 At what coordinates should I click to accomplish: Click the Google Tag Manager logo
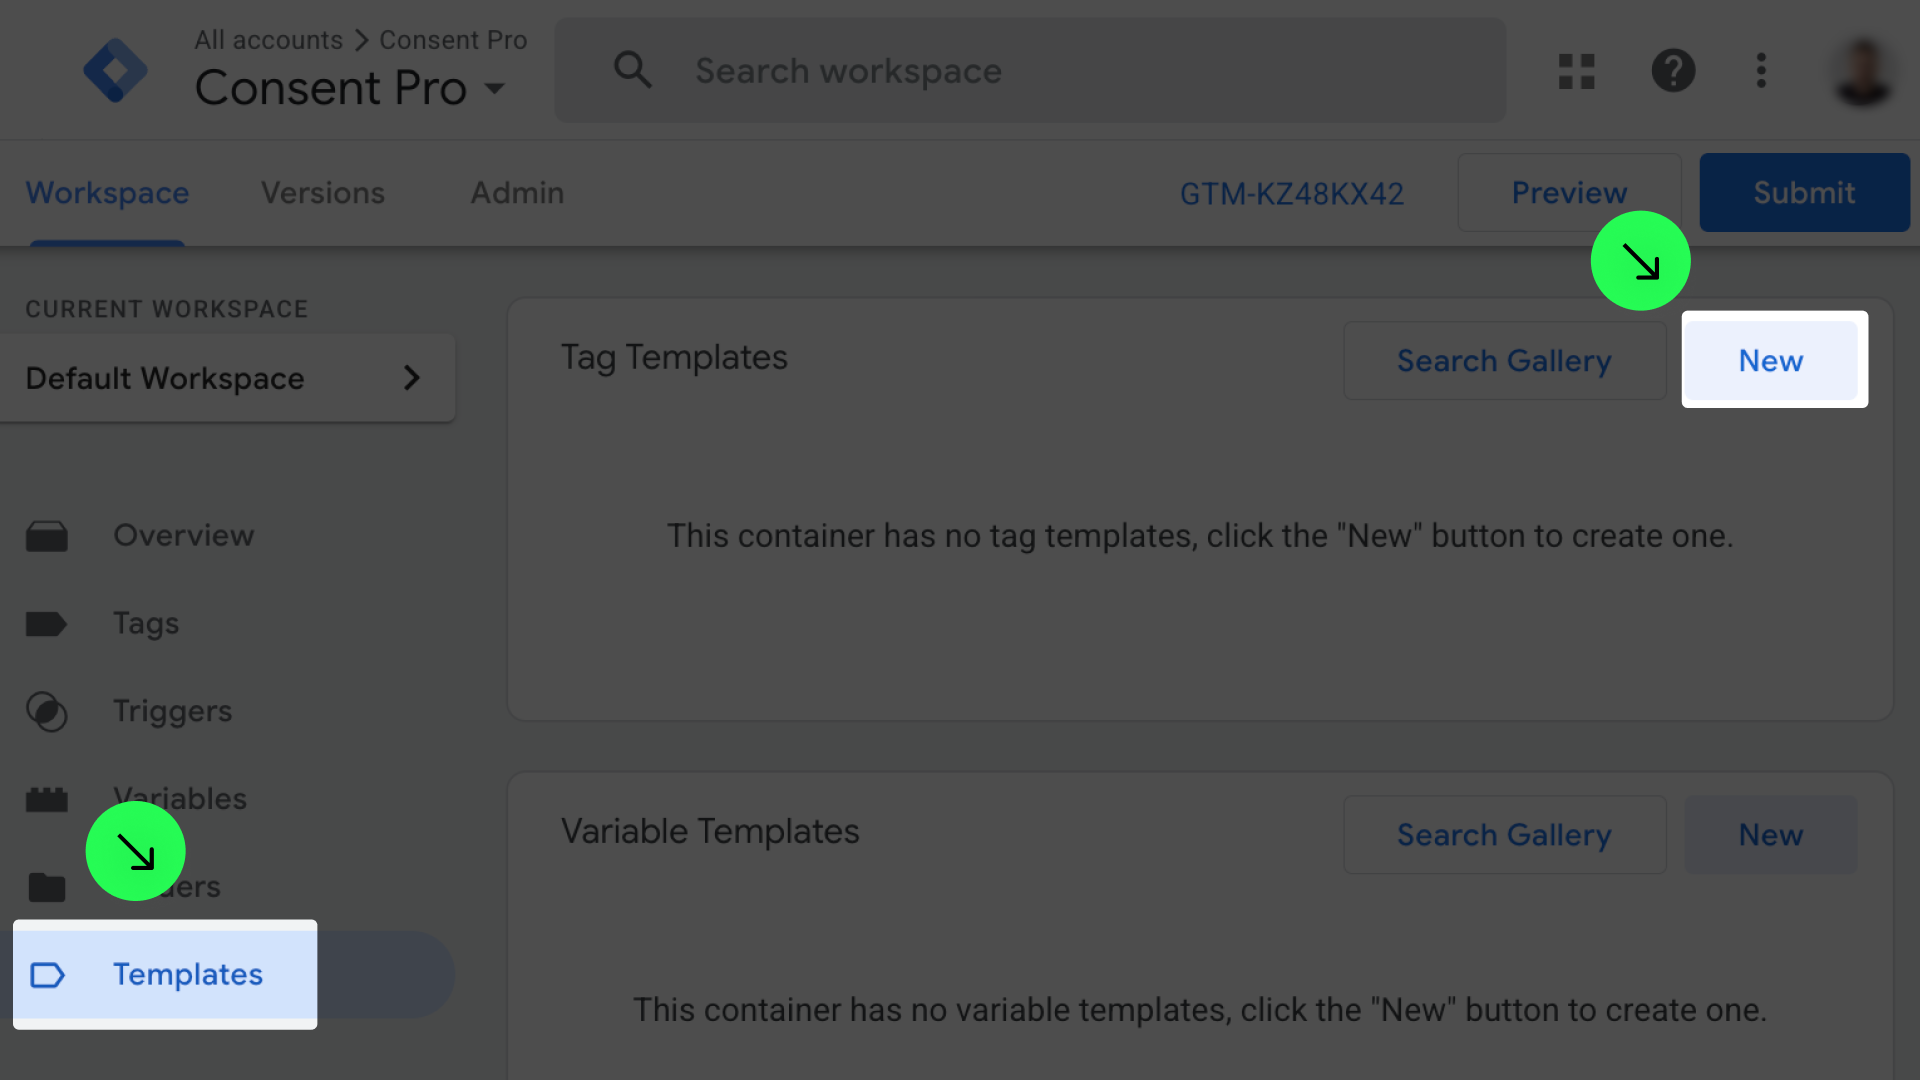(x=115, y=71)
